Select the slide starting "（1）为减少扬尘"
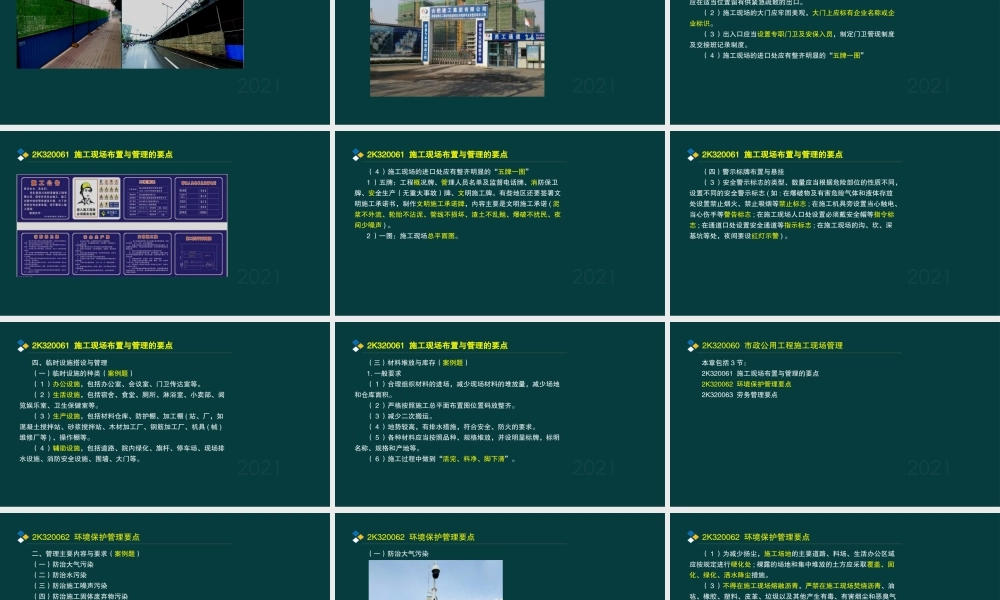Image resolution: width=1000 pixels, height=600 pixels. (x=835, y=557)
